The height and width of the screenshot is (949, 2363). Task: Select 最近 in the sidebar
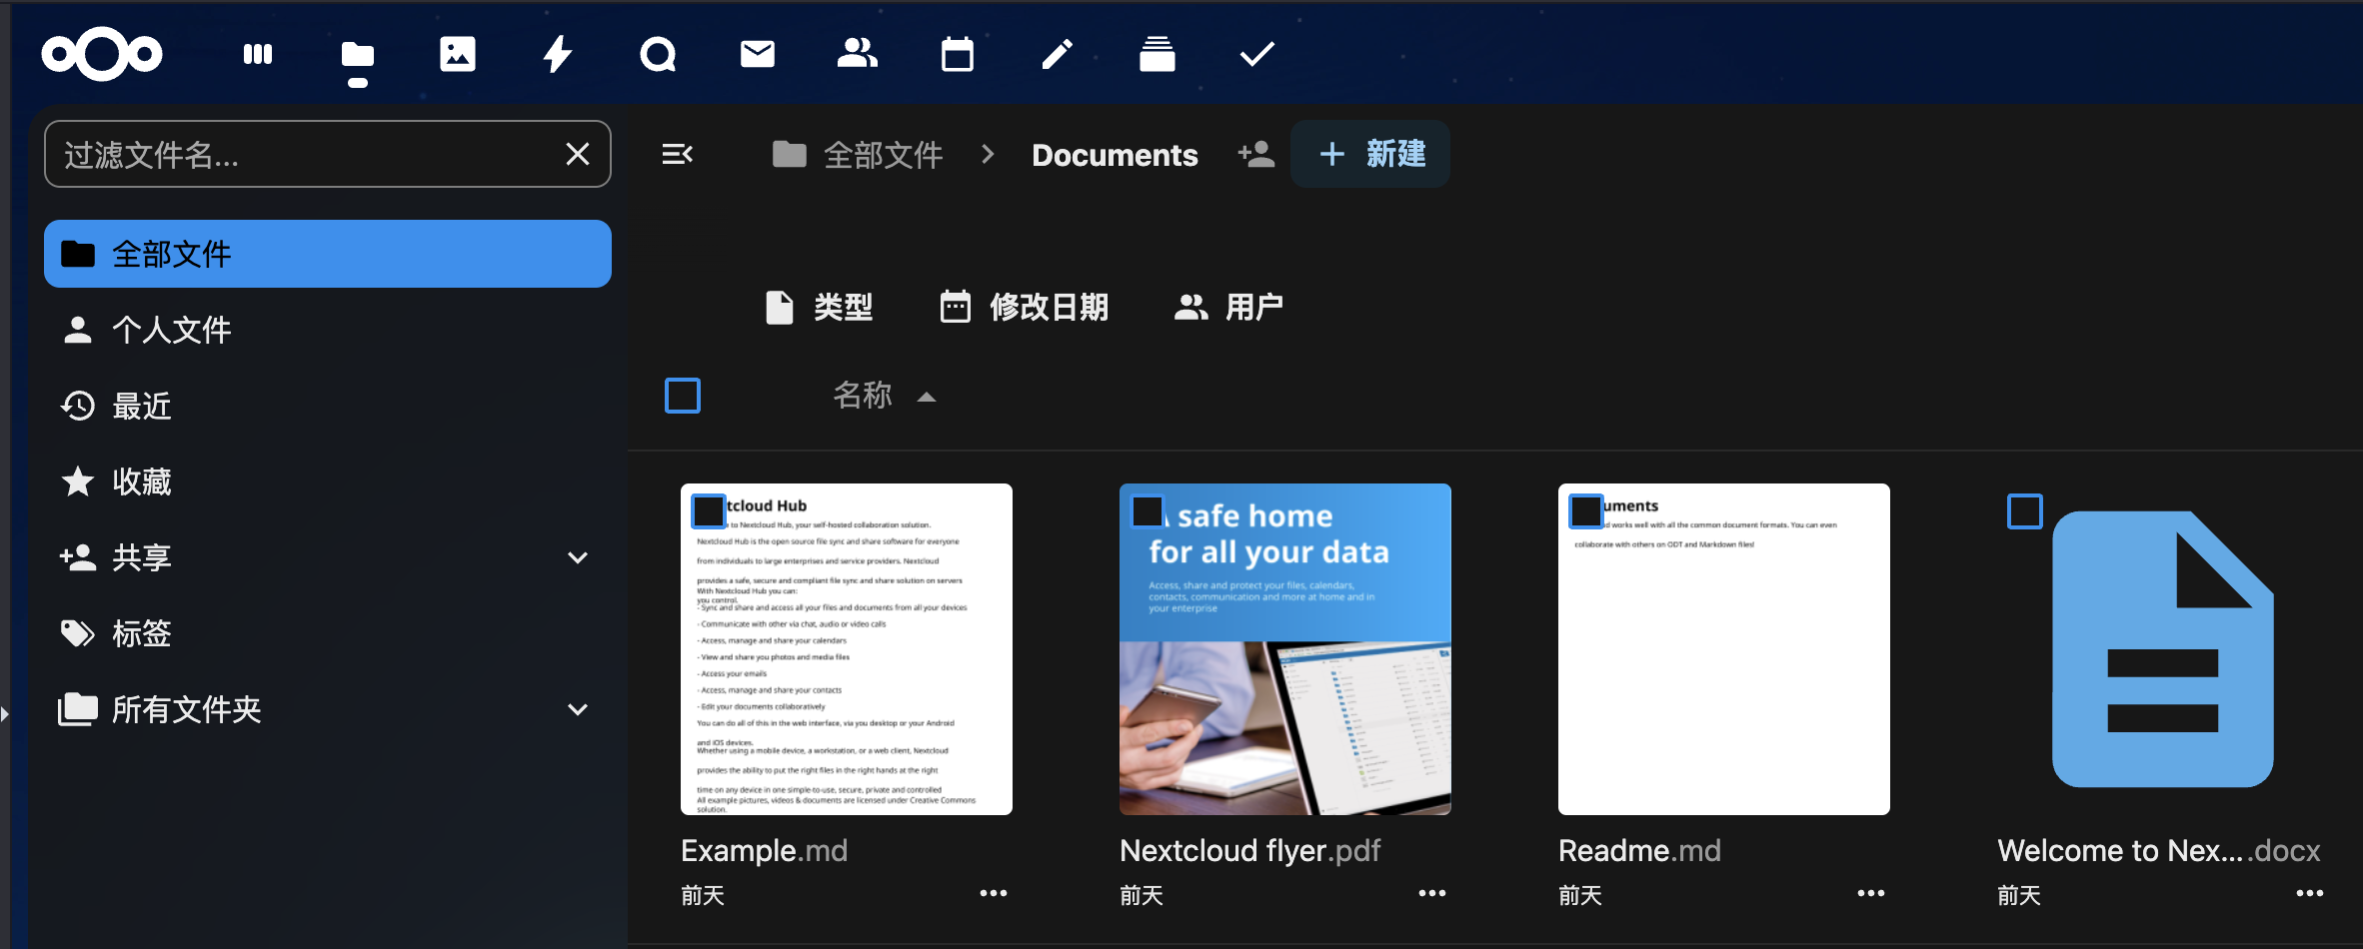142,406
